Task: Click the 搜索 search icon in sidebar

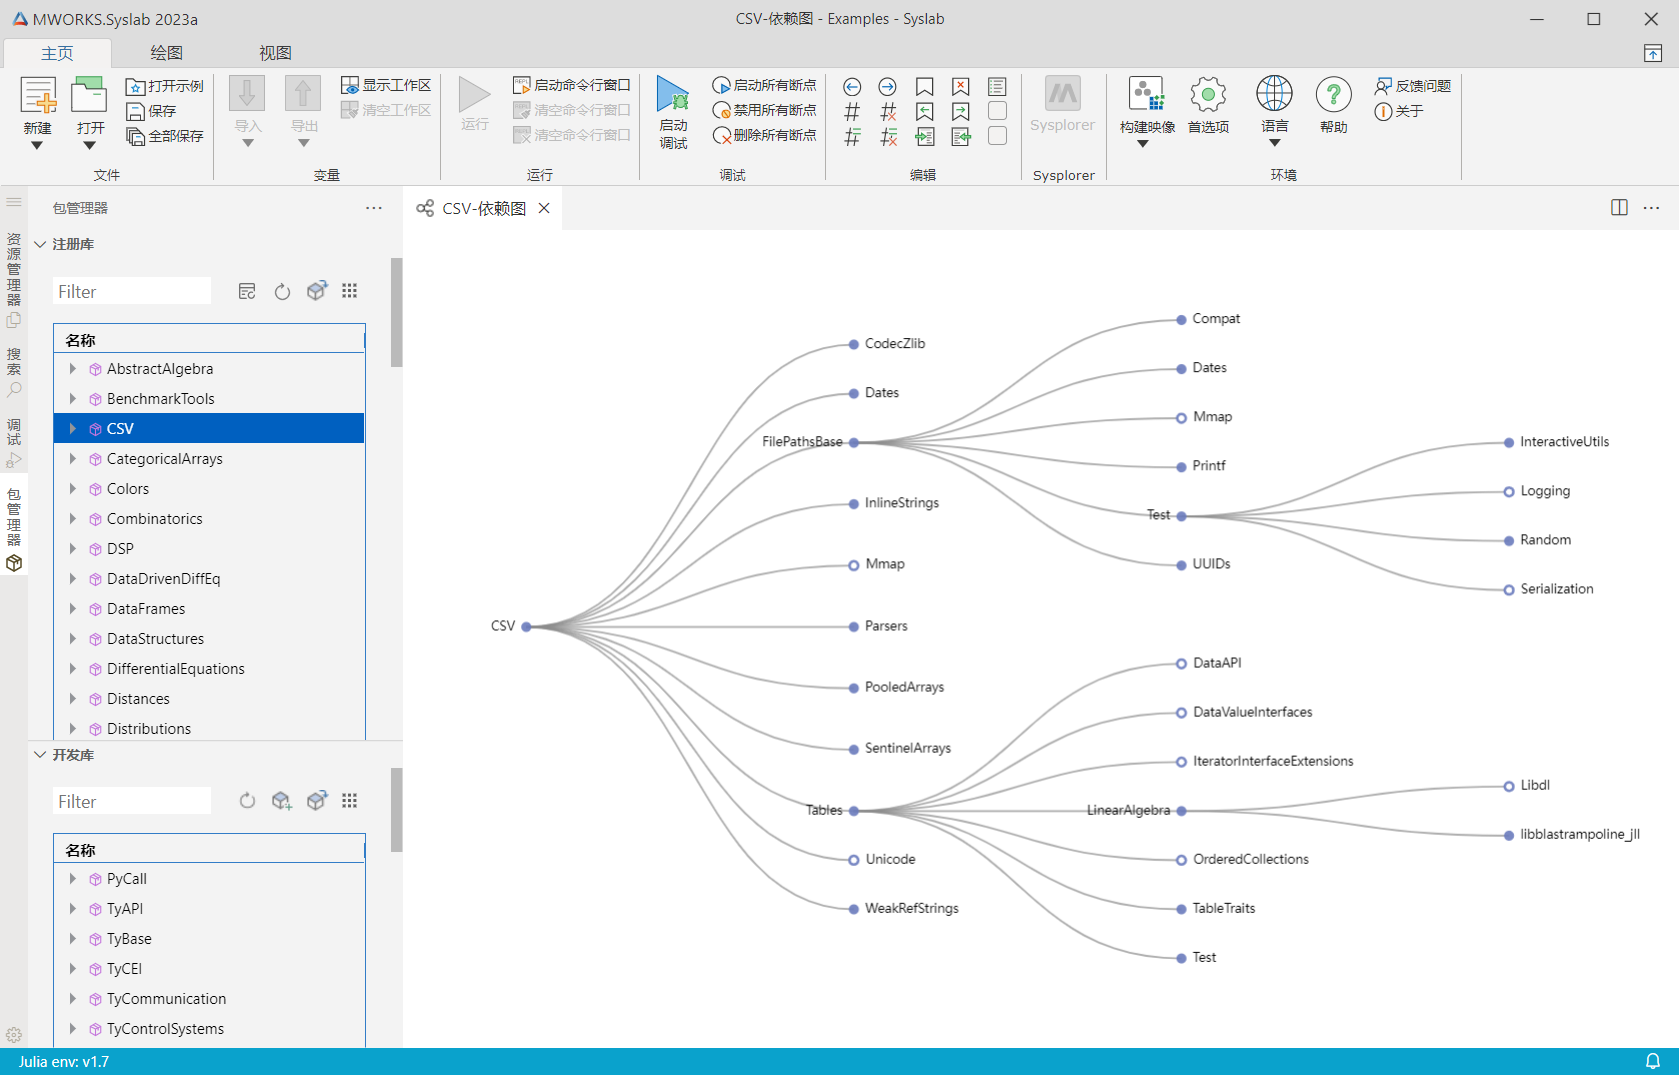Action: 14,390
